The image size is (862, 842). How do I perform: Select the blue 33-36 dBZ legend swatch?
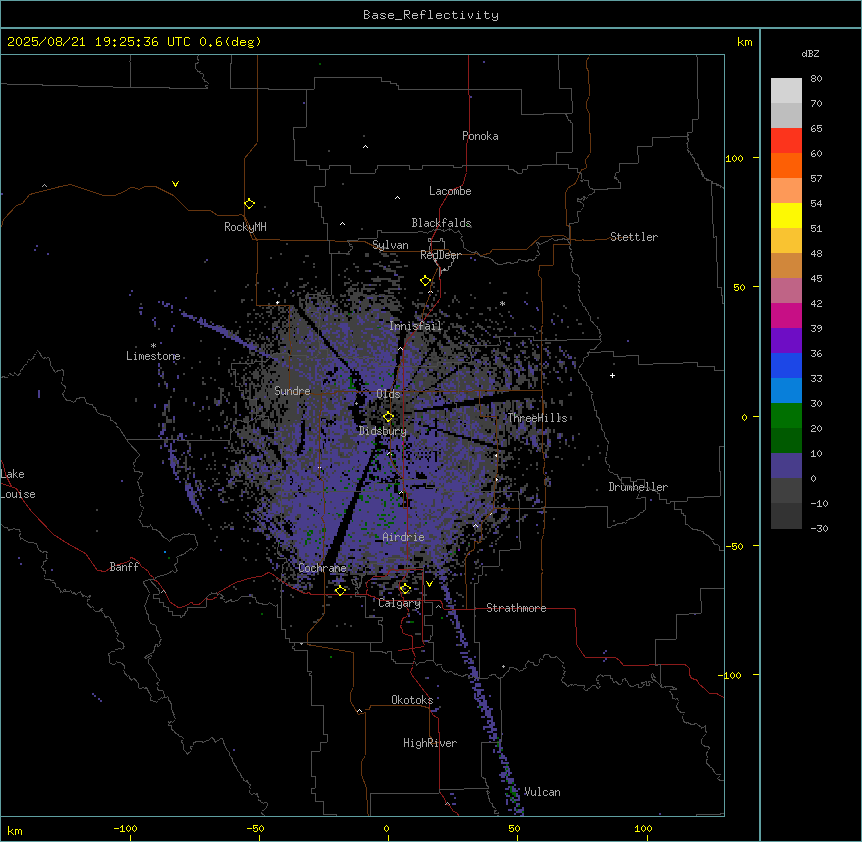coord(786,366)
